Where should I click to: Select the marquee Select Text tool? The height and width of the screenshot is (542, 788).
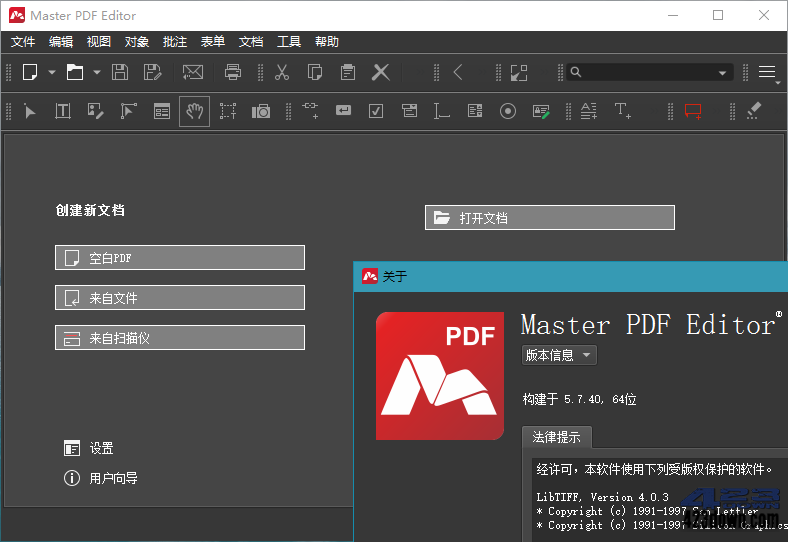pos(228,111)
